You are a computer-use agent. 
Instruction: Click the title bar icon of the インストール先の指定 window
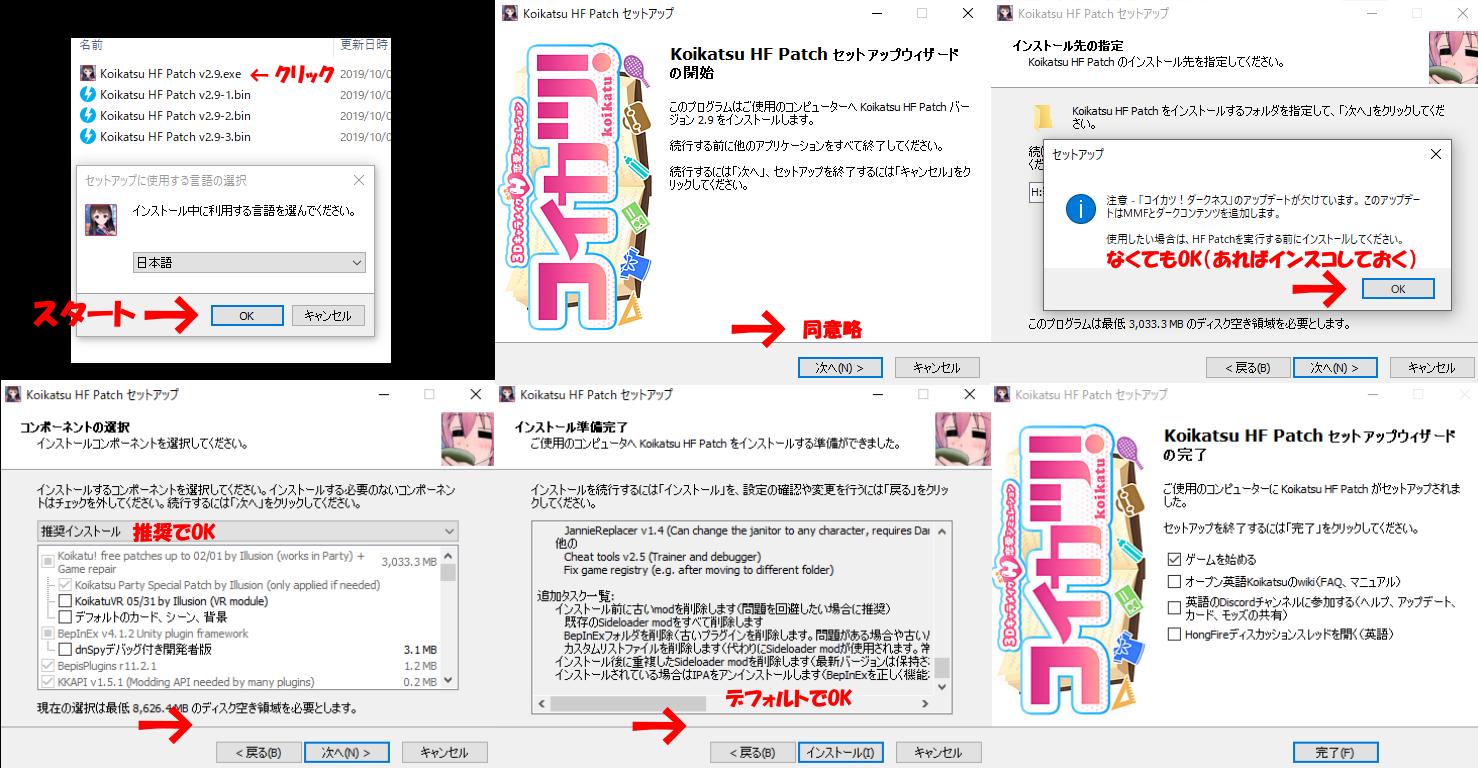tap(1004, 13)
